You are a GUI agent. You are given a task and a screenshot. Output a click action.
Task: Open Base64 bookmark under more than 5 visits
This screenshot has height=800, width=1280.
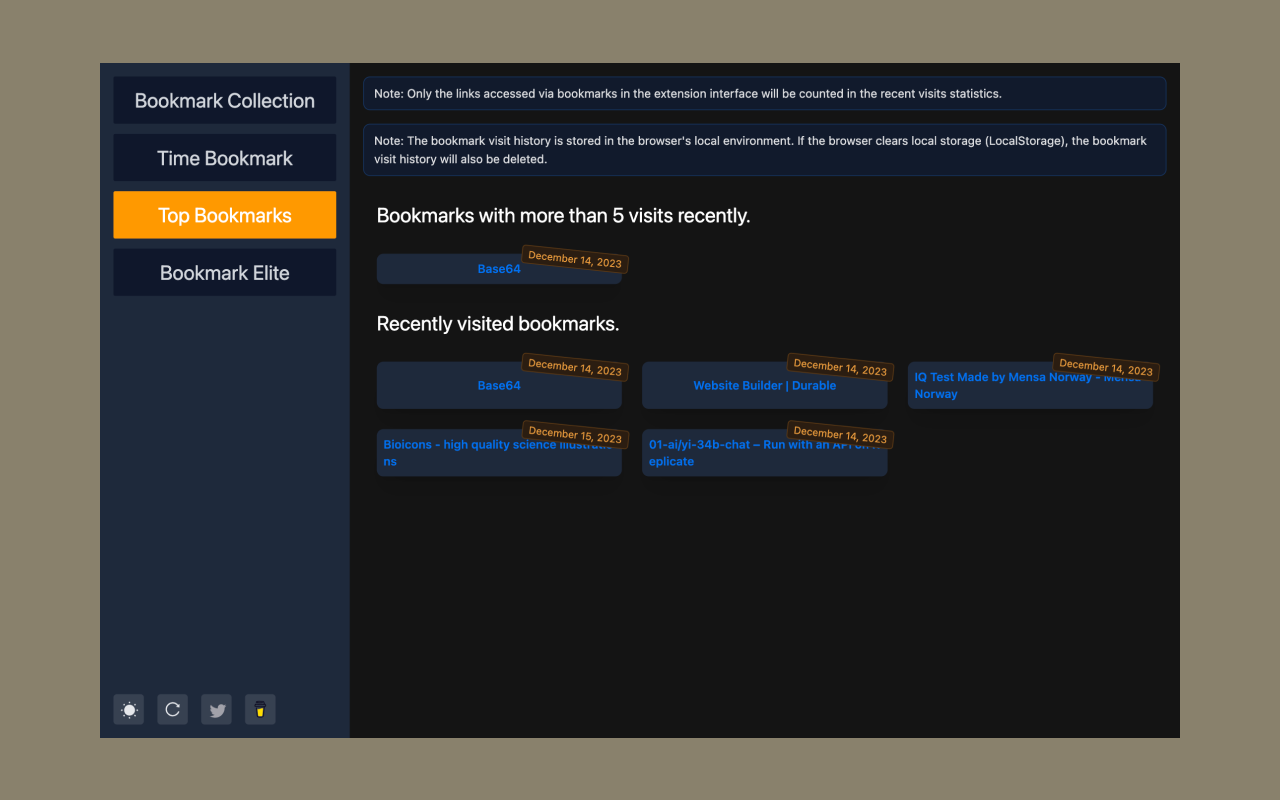tap(499, 269)
